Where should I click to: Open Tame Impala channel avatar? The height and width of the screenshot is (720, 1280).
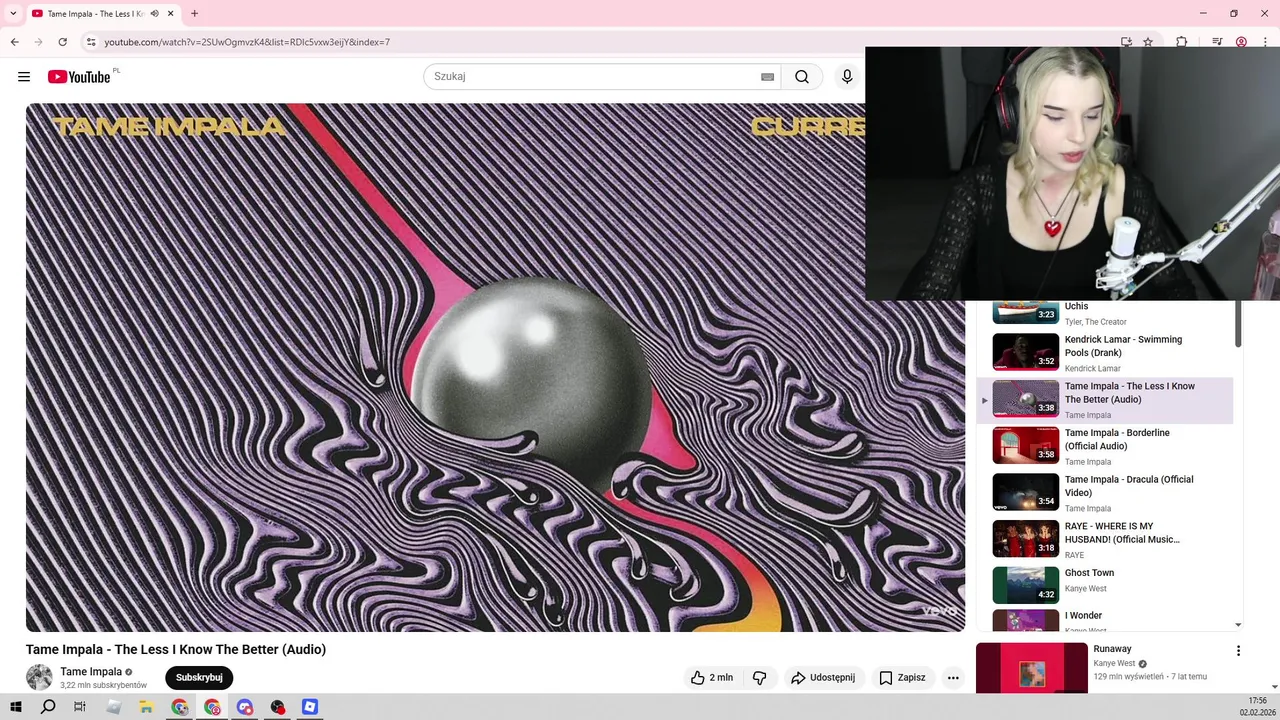[39, 677]
